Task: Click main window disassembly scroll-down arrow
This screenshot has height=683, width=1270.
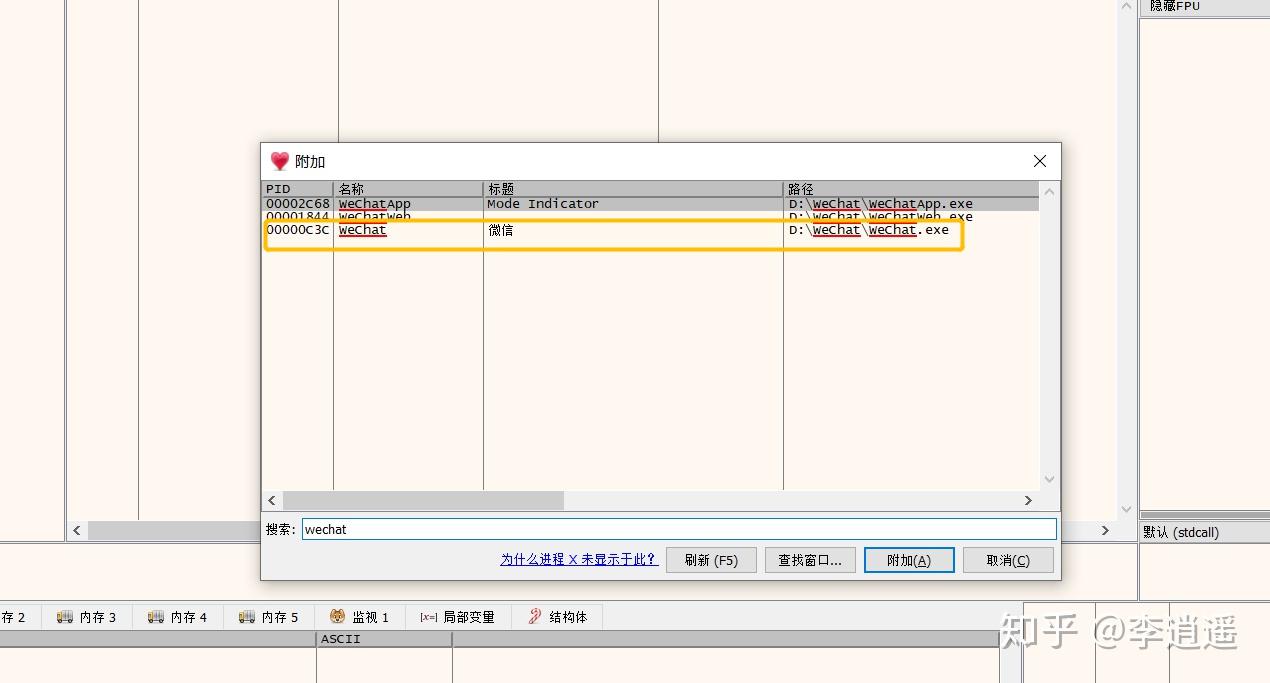Action: pos(1127,509)
